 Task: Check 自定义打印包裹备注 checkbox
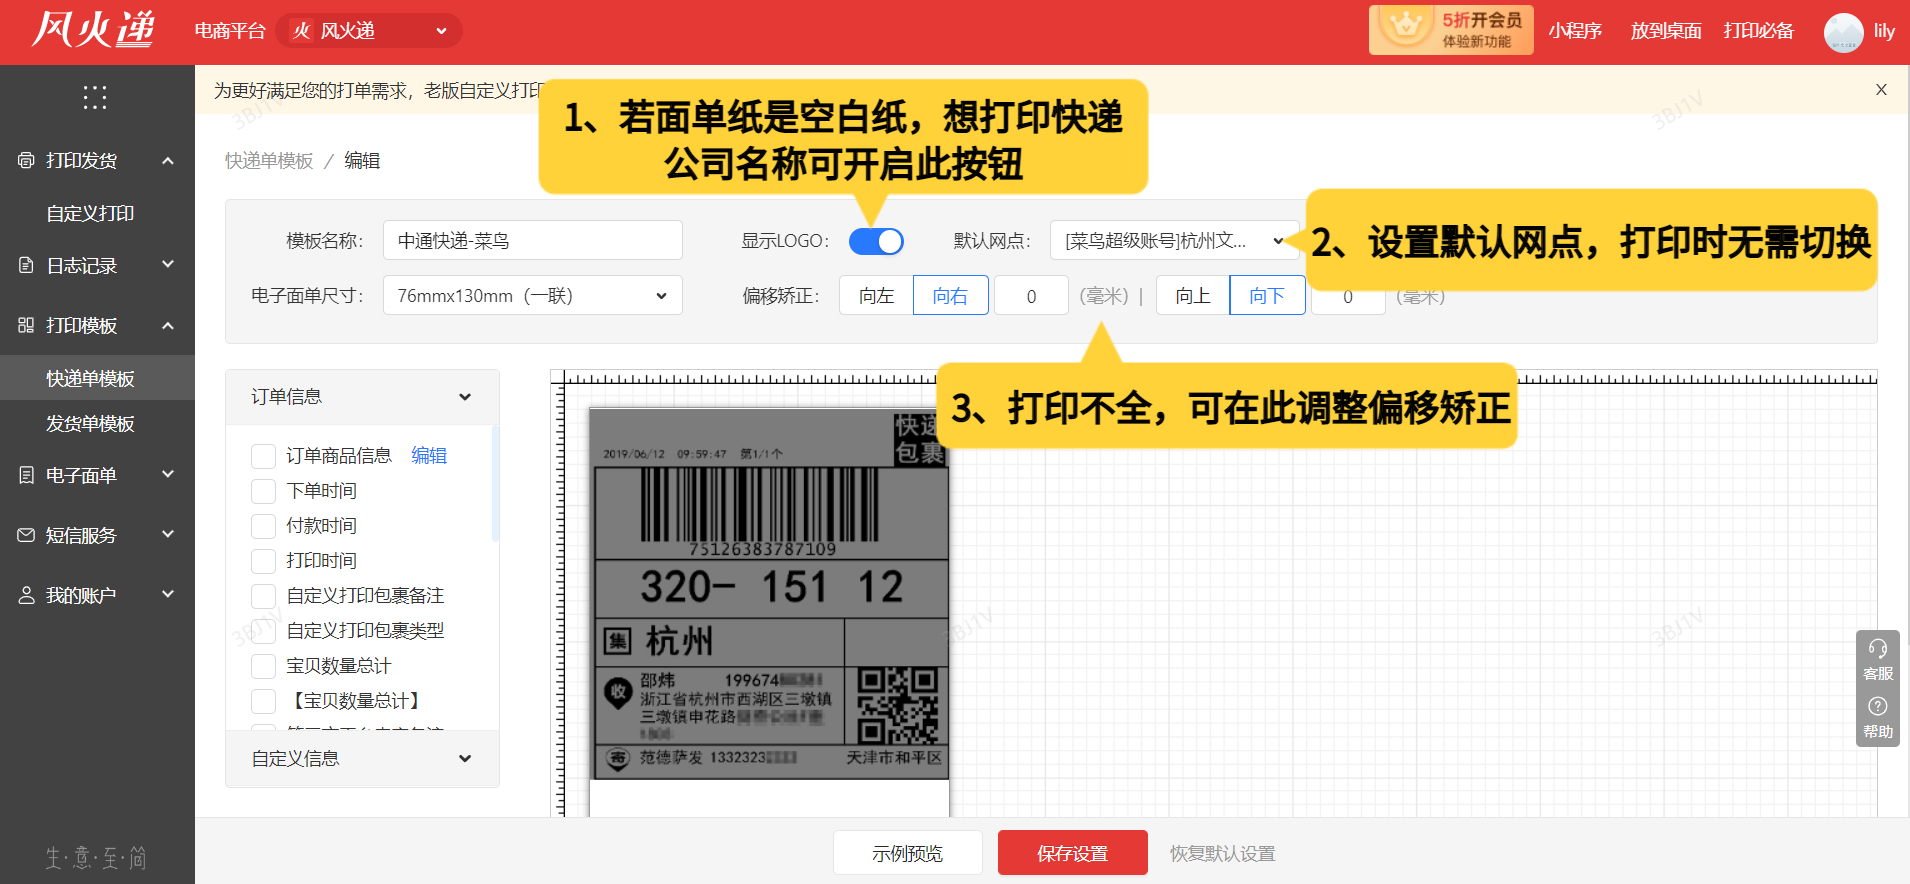point(264,596)
